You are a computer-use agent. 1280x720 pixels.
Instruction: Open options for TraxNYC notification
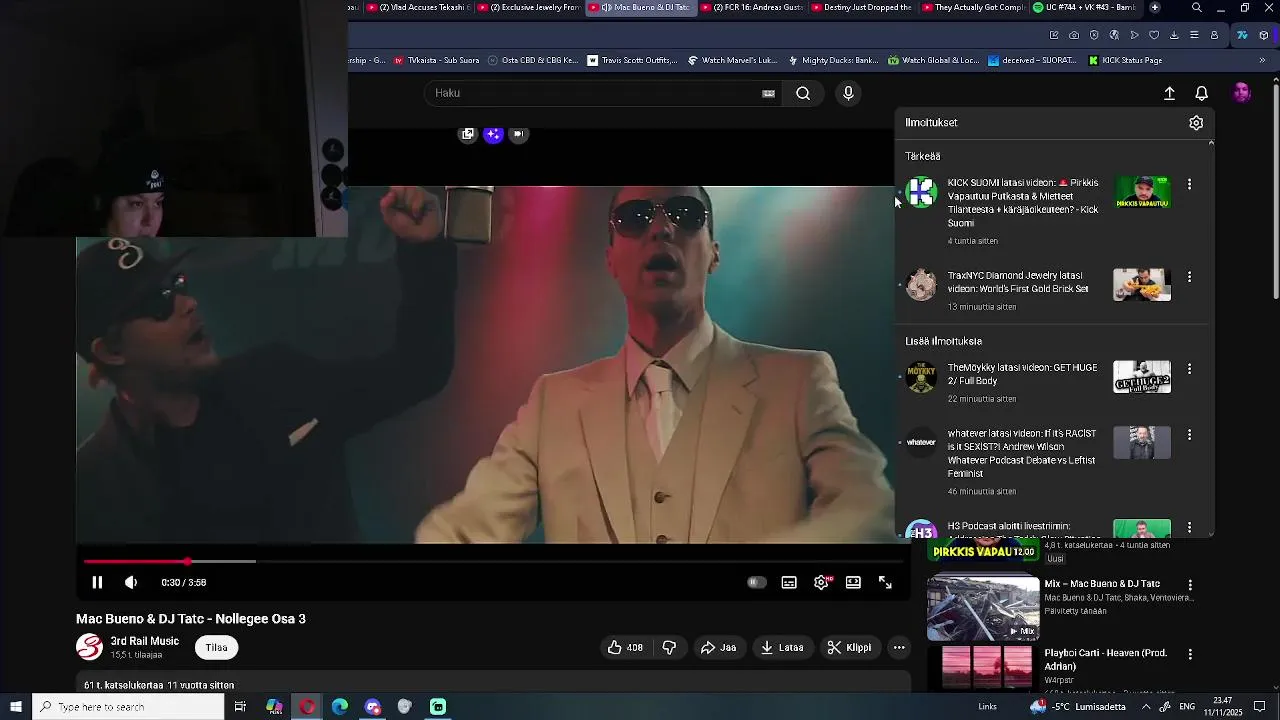(1189, 276)
